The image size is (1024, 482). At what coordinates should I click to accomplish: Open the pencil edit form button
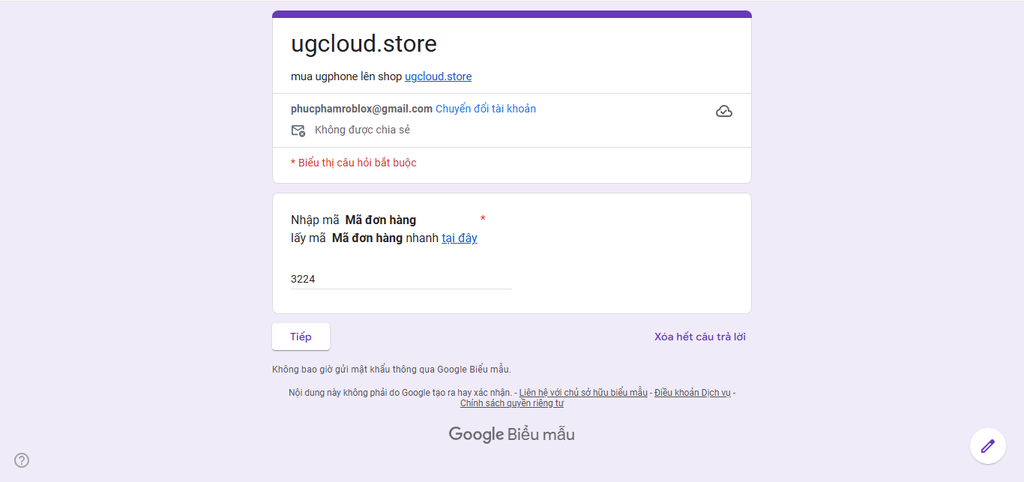(x=987, y=446)
